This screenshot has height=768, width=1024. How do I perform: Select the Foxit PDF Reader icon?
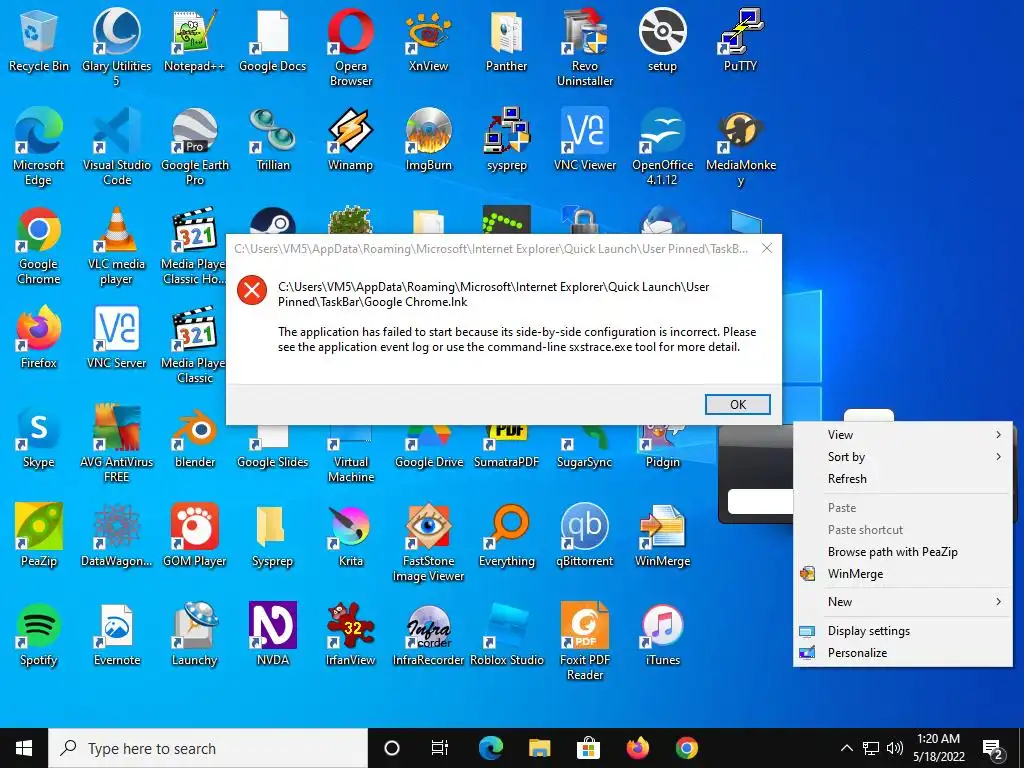[584, 641]
